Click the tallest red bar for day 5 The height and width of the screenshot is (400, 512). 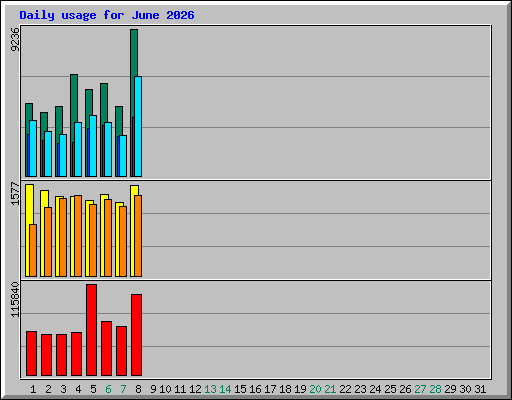[91, 330]
